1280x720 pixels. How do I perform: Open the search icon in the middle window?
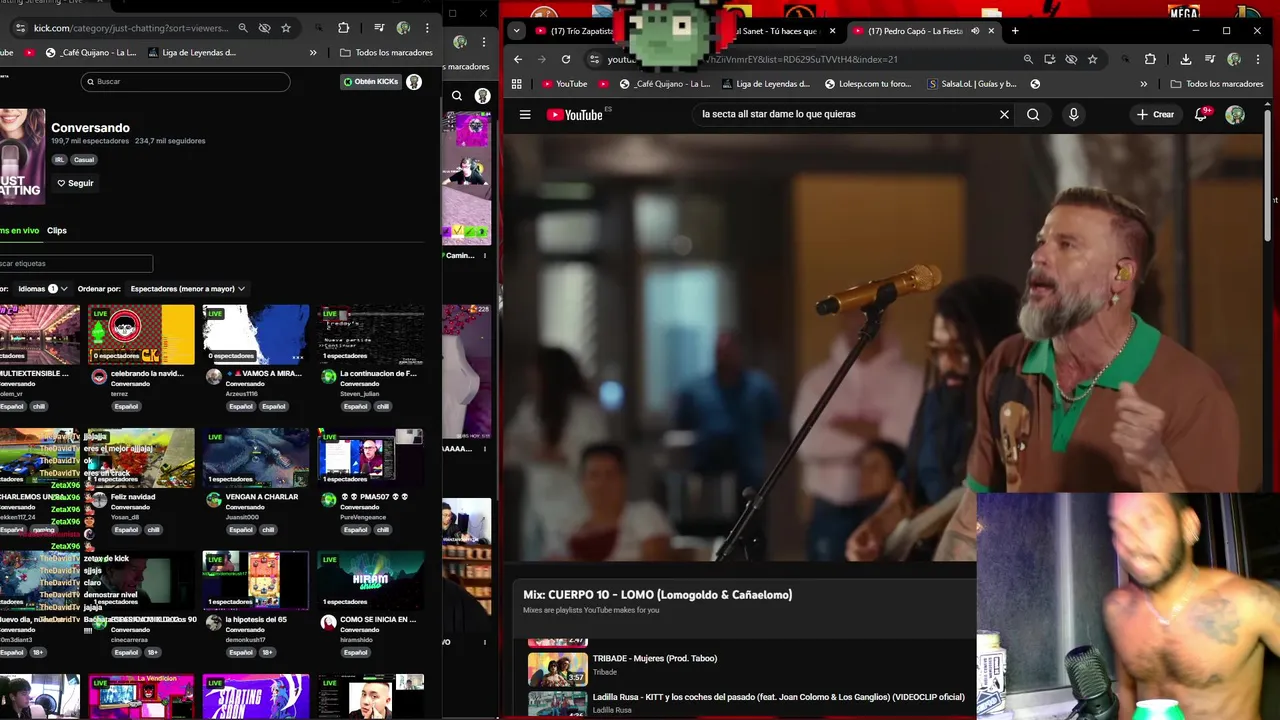coord(457,96)
